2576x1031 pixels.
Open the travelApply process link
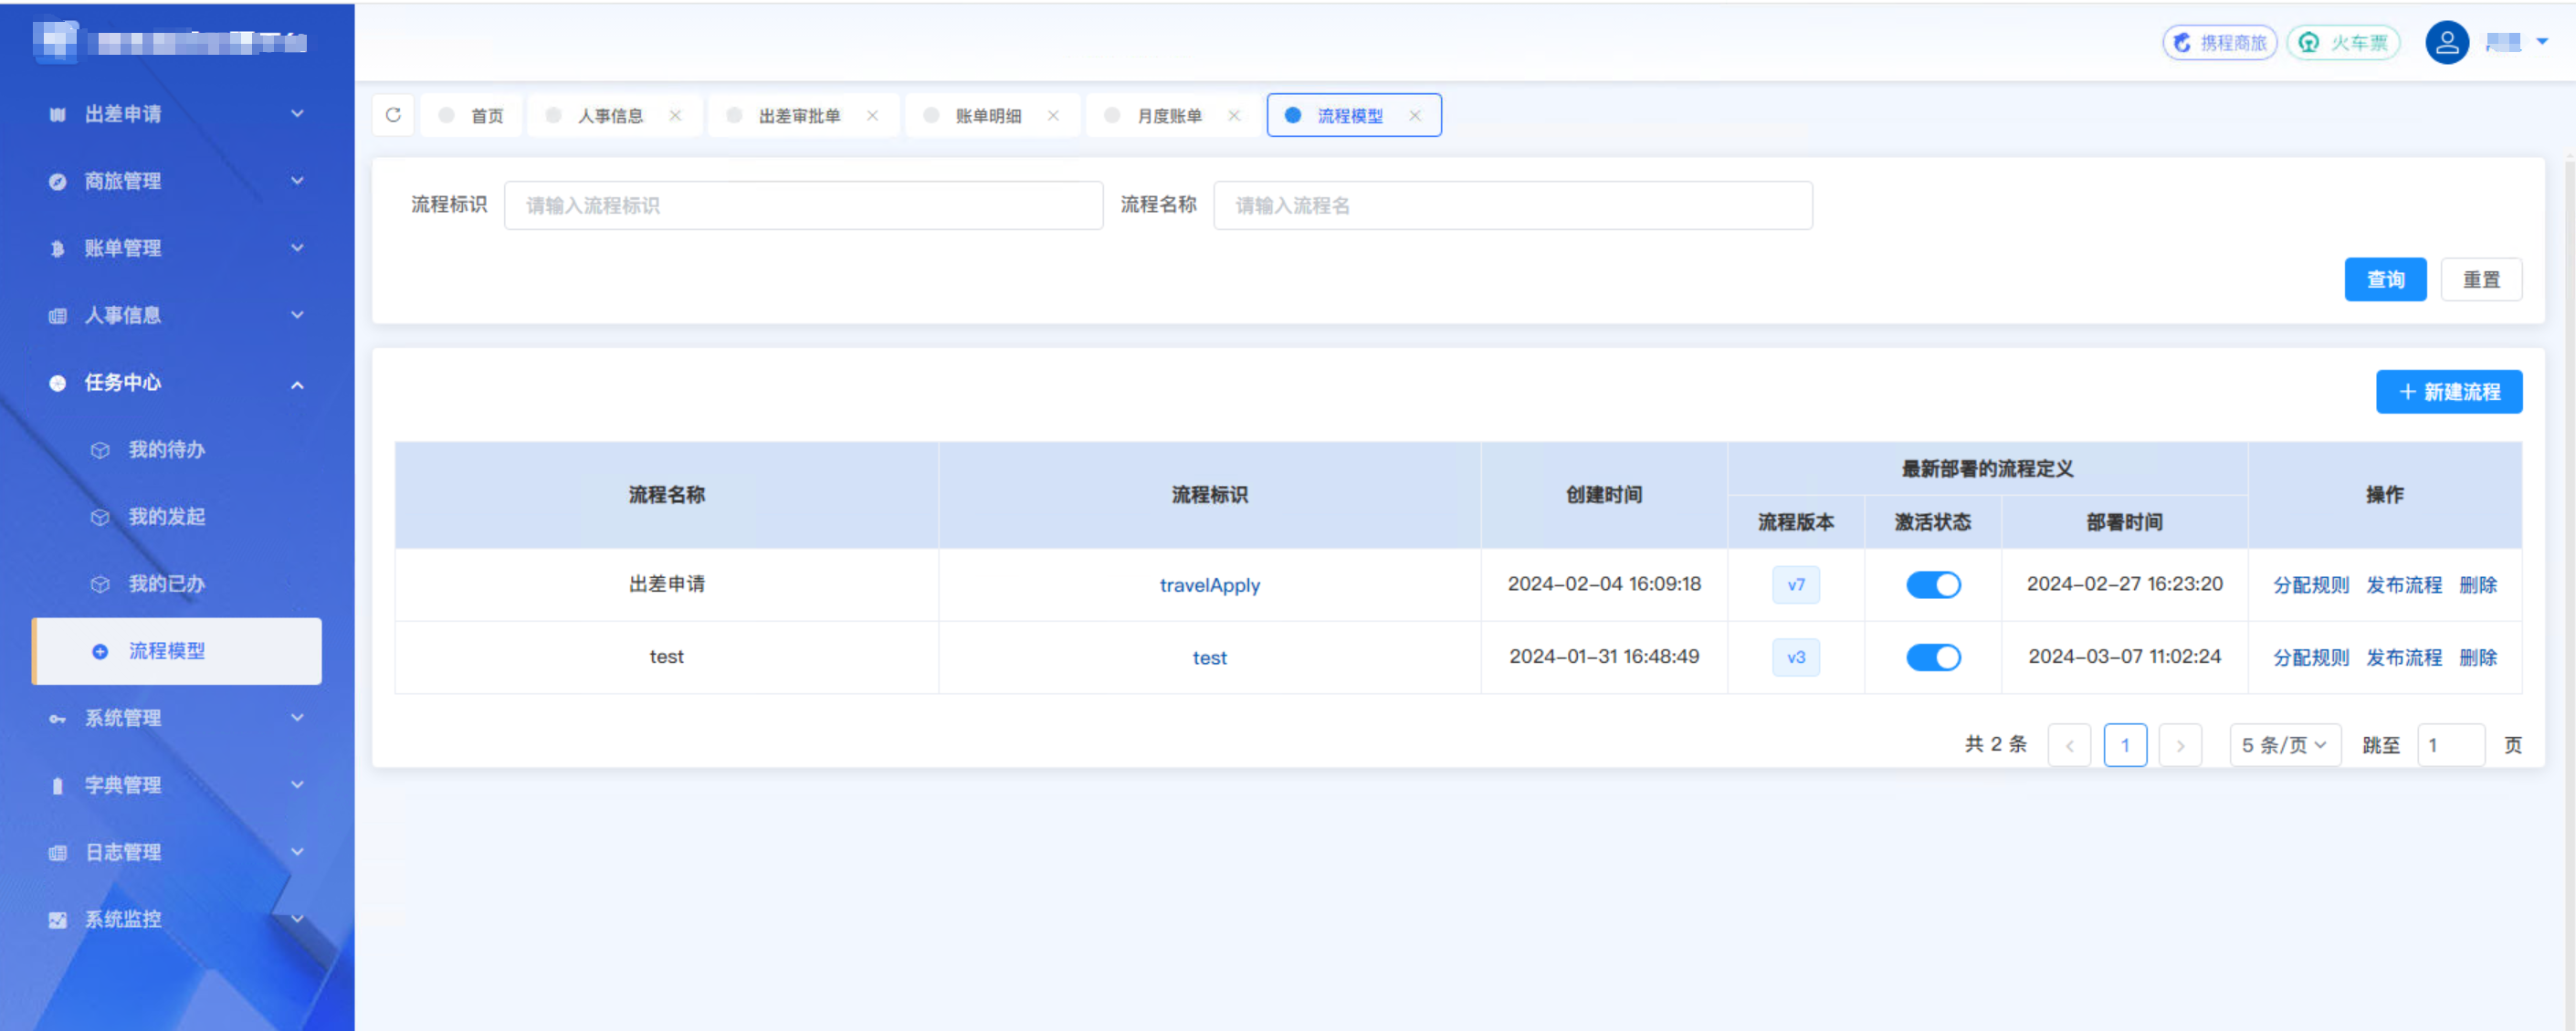point(1209,586)
